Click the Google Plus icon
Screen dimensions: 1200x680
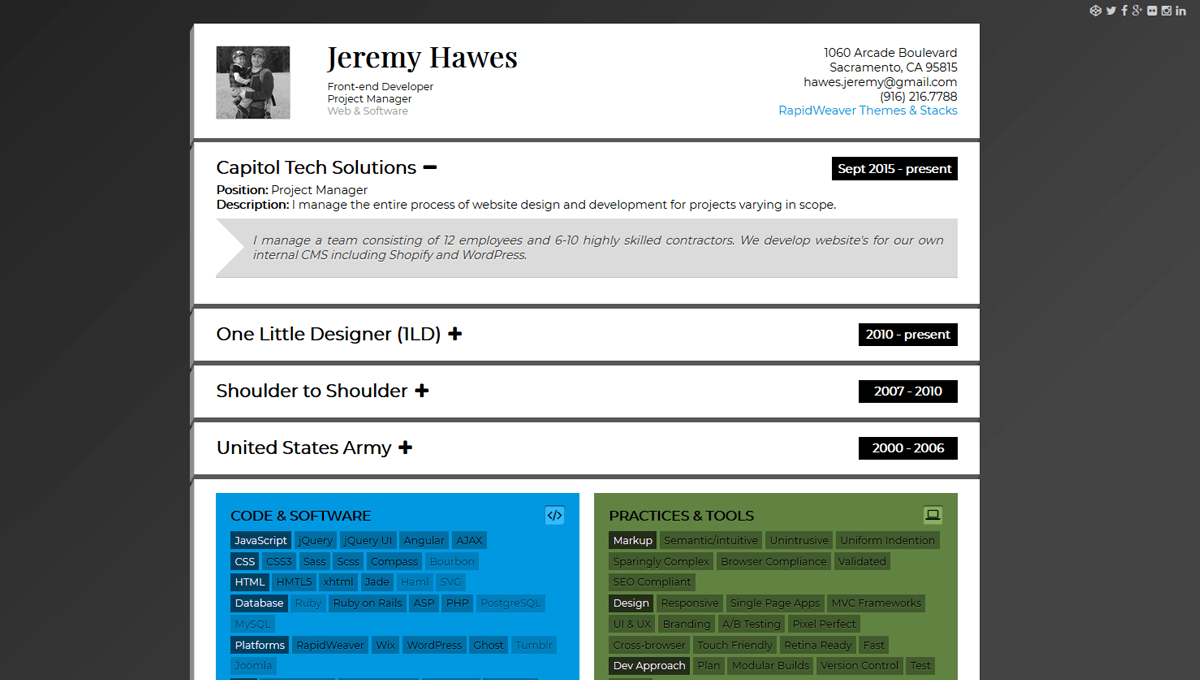click(x=1137, y=10)
